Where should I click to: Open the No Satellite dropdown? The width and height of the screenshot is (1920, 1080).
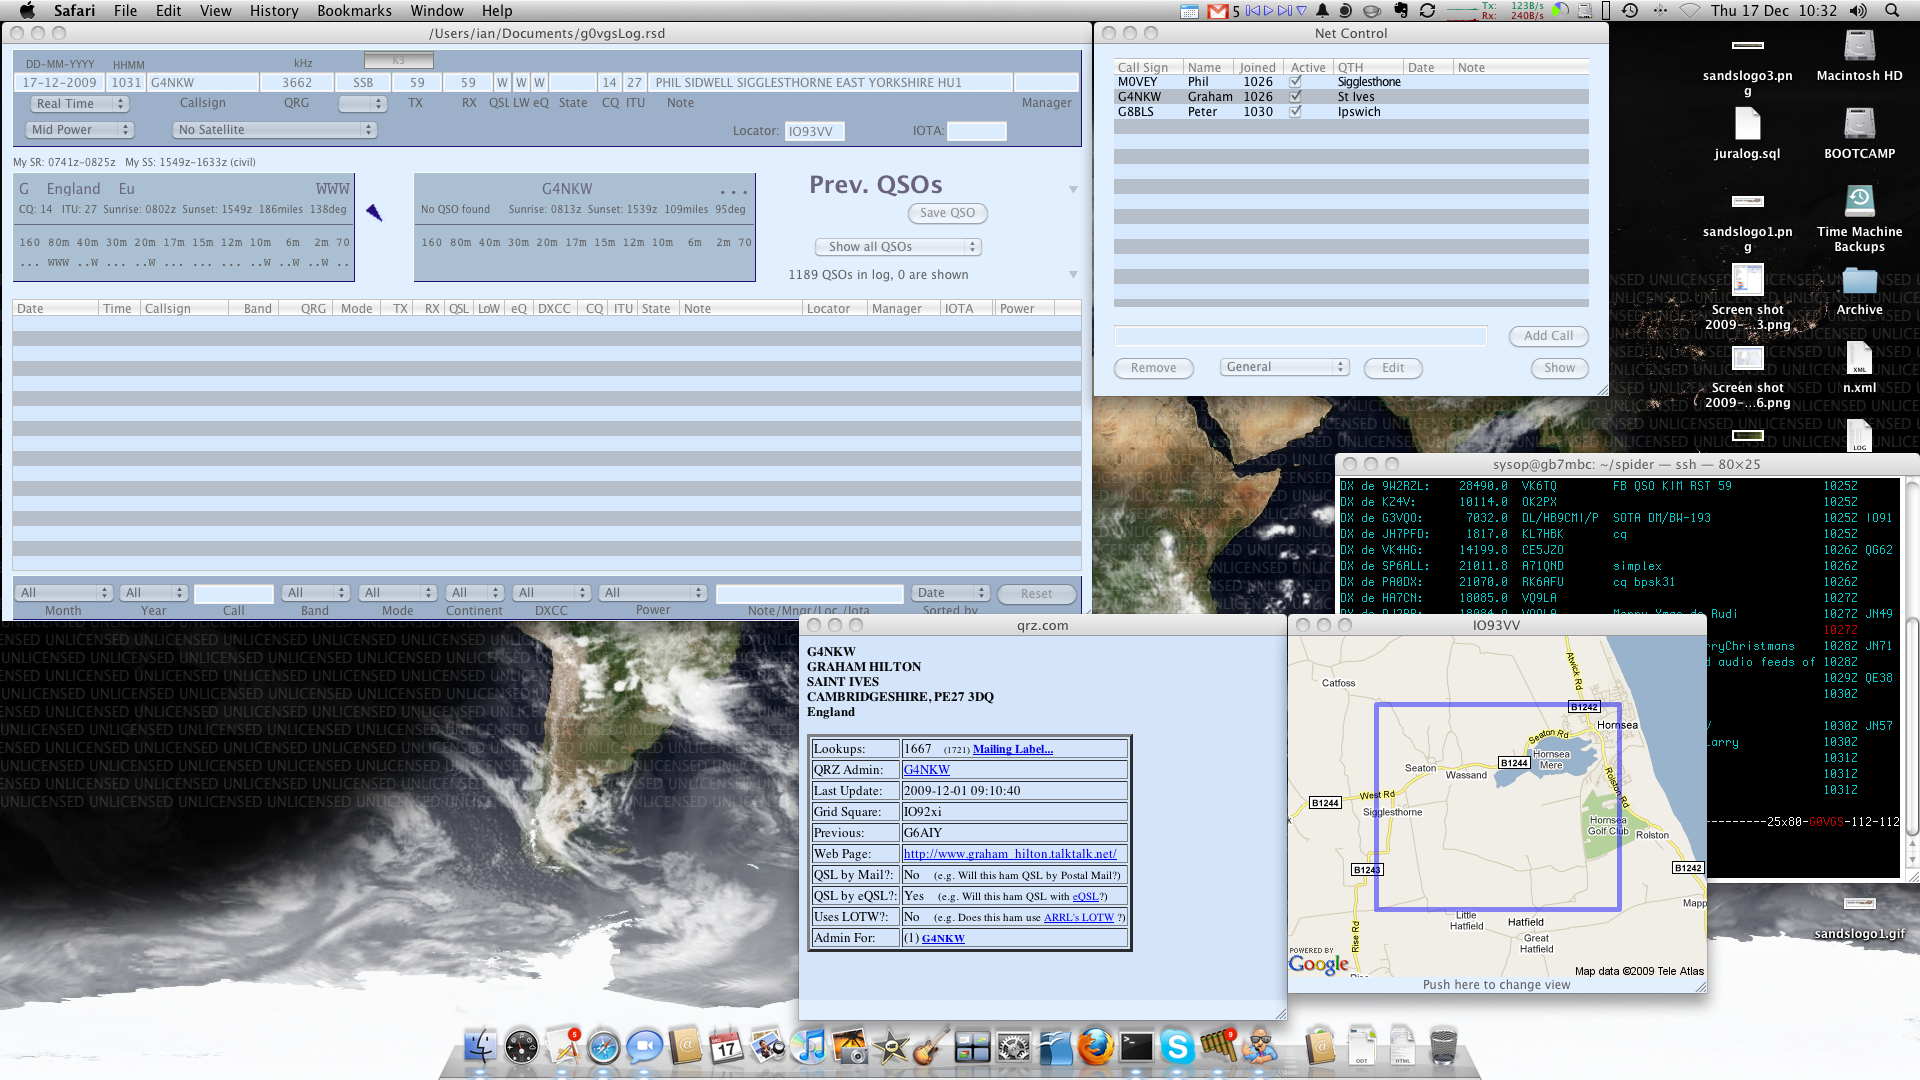(x=274, y=130)
